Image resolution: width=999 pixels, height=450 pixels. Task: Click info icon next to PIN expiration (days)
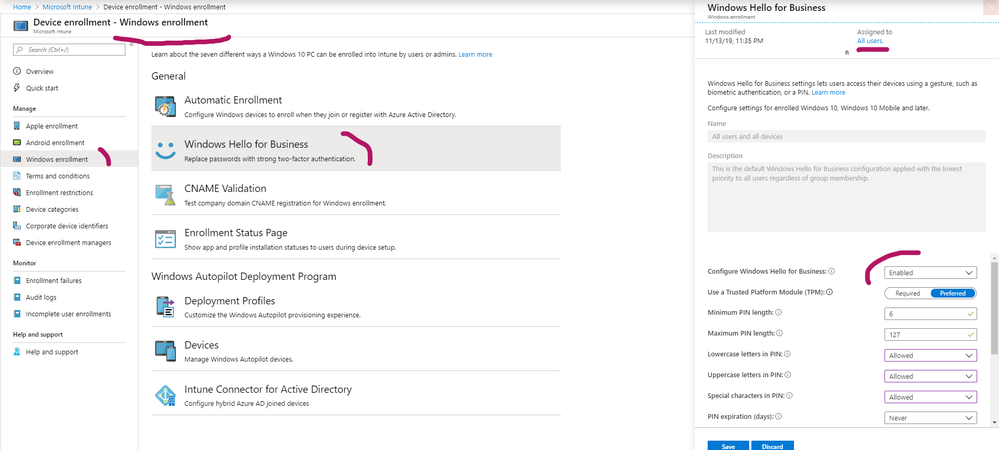(x=778, y=416)
